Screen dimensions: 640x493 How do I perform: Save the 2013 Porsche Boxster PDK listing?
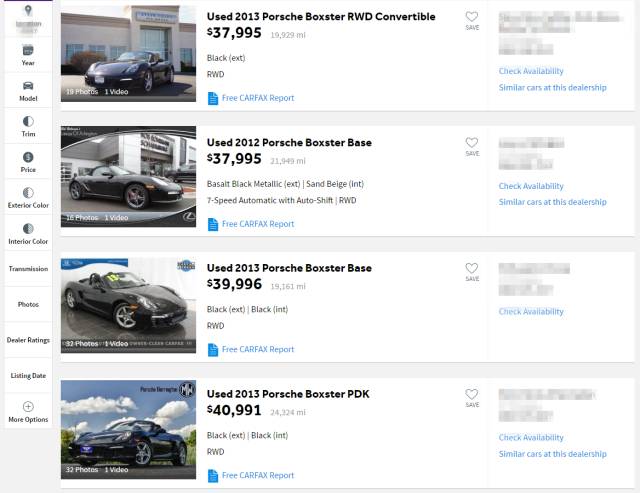coord(472,398)
